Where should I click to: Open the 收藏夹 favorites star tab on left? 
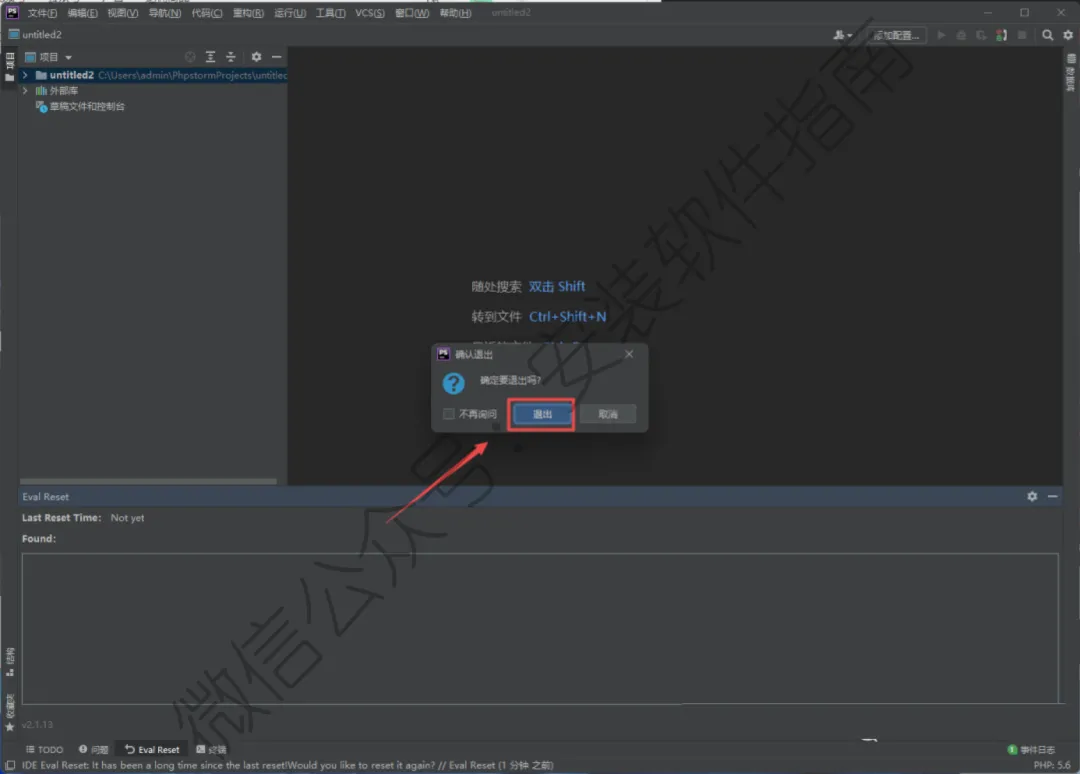[x=10, y=713]
